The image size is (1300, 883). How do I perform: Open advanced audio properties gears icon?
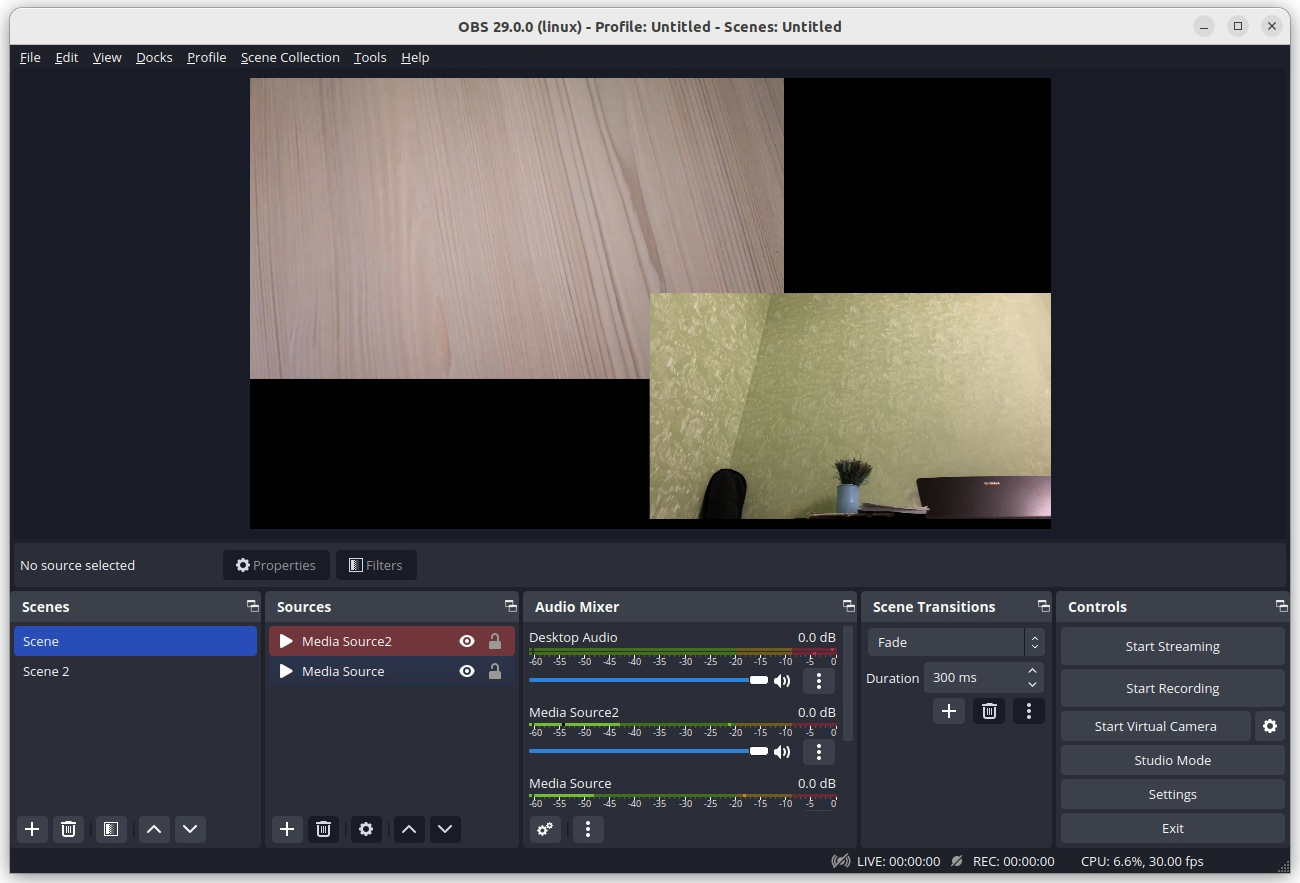(x=545, y=829)
